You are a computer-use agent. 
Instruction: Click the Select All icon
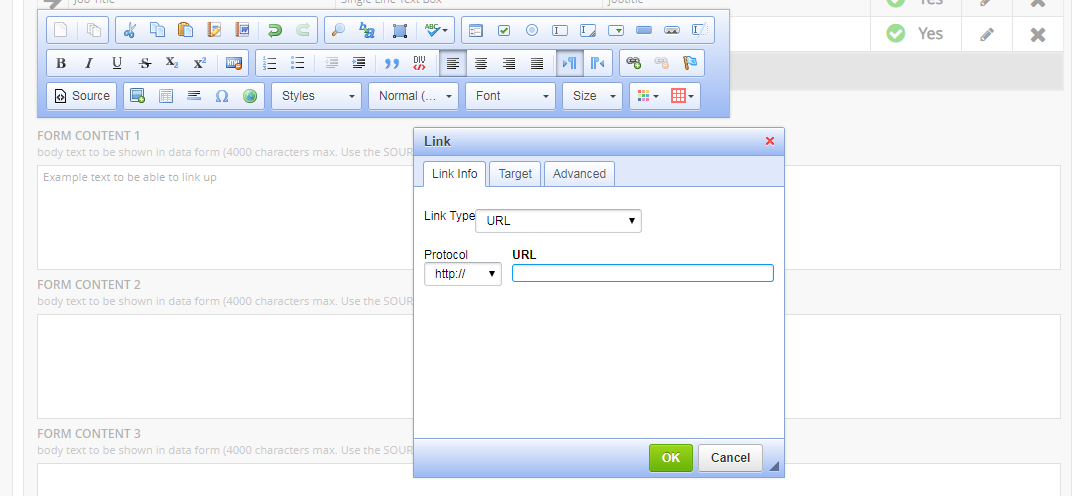[x=399, y=30]
